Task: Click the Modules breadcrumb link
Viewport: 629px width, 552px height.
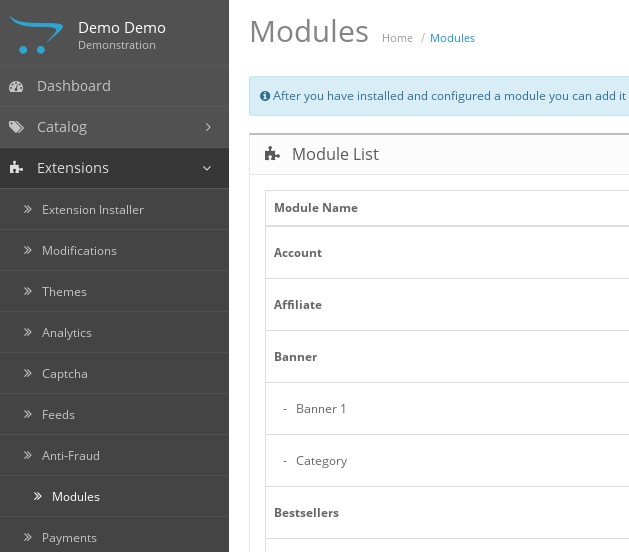Action: pos(452,38)
